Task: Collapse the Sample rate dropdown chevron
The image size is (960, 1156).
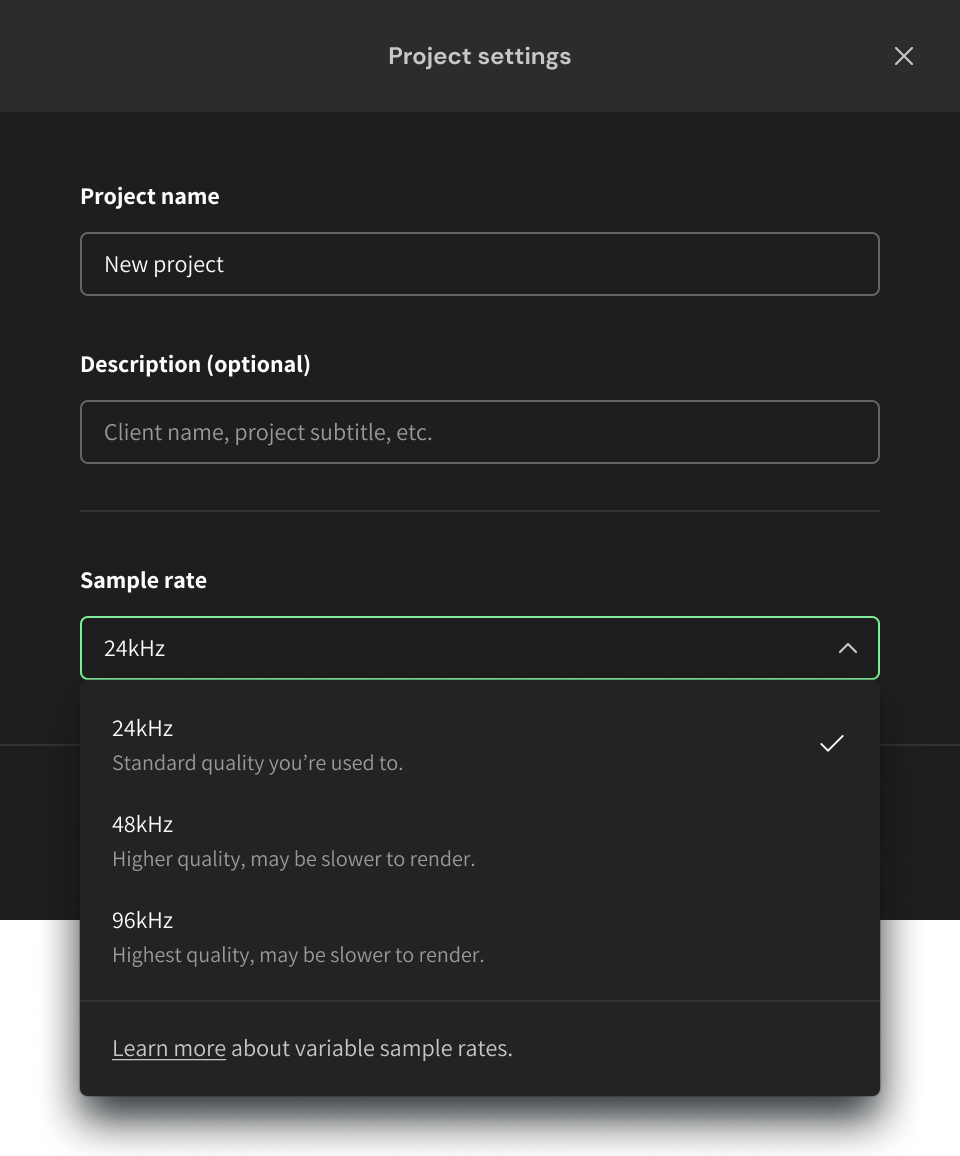Action: click(847, 648)
